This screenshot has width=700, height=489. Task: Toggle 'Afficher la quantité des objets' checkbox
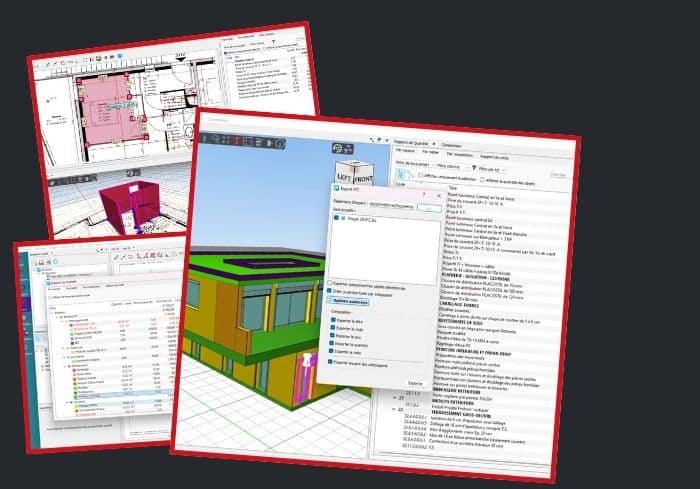pos(482,180)
